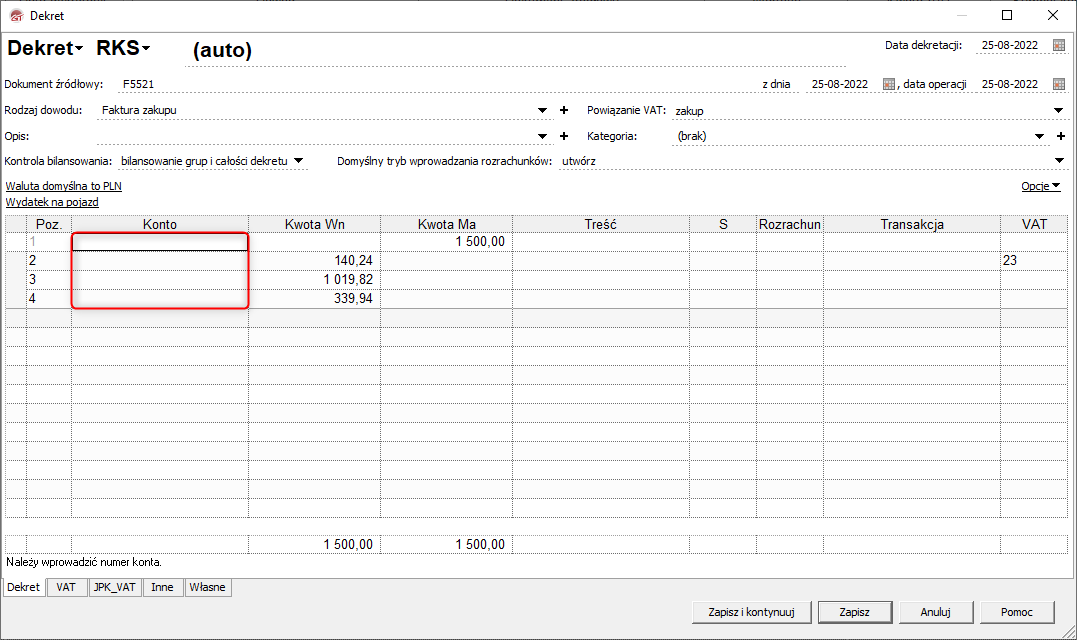Click Wydatek na pojazd link
Screen dimensions: 1077x640
coord(52,203)
